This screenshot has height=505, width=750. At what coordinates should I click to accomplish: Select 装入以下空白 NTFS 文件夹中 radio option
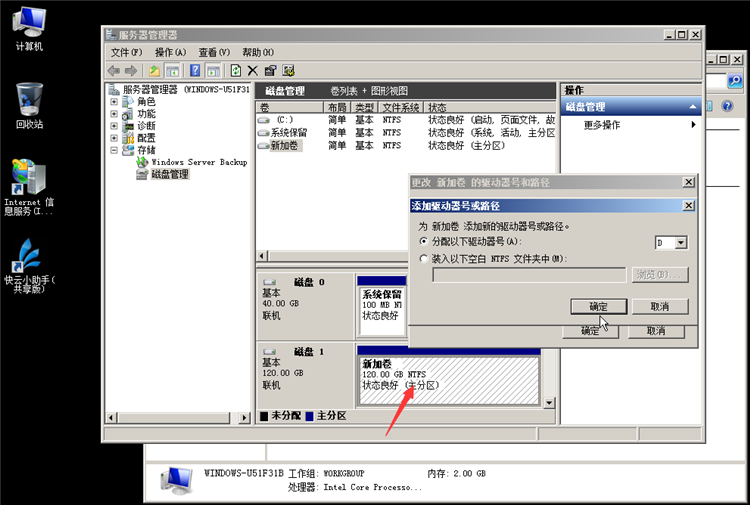pos(423,259)
